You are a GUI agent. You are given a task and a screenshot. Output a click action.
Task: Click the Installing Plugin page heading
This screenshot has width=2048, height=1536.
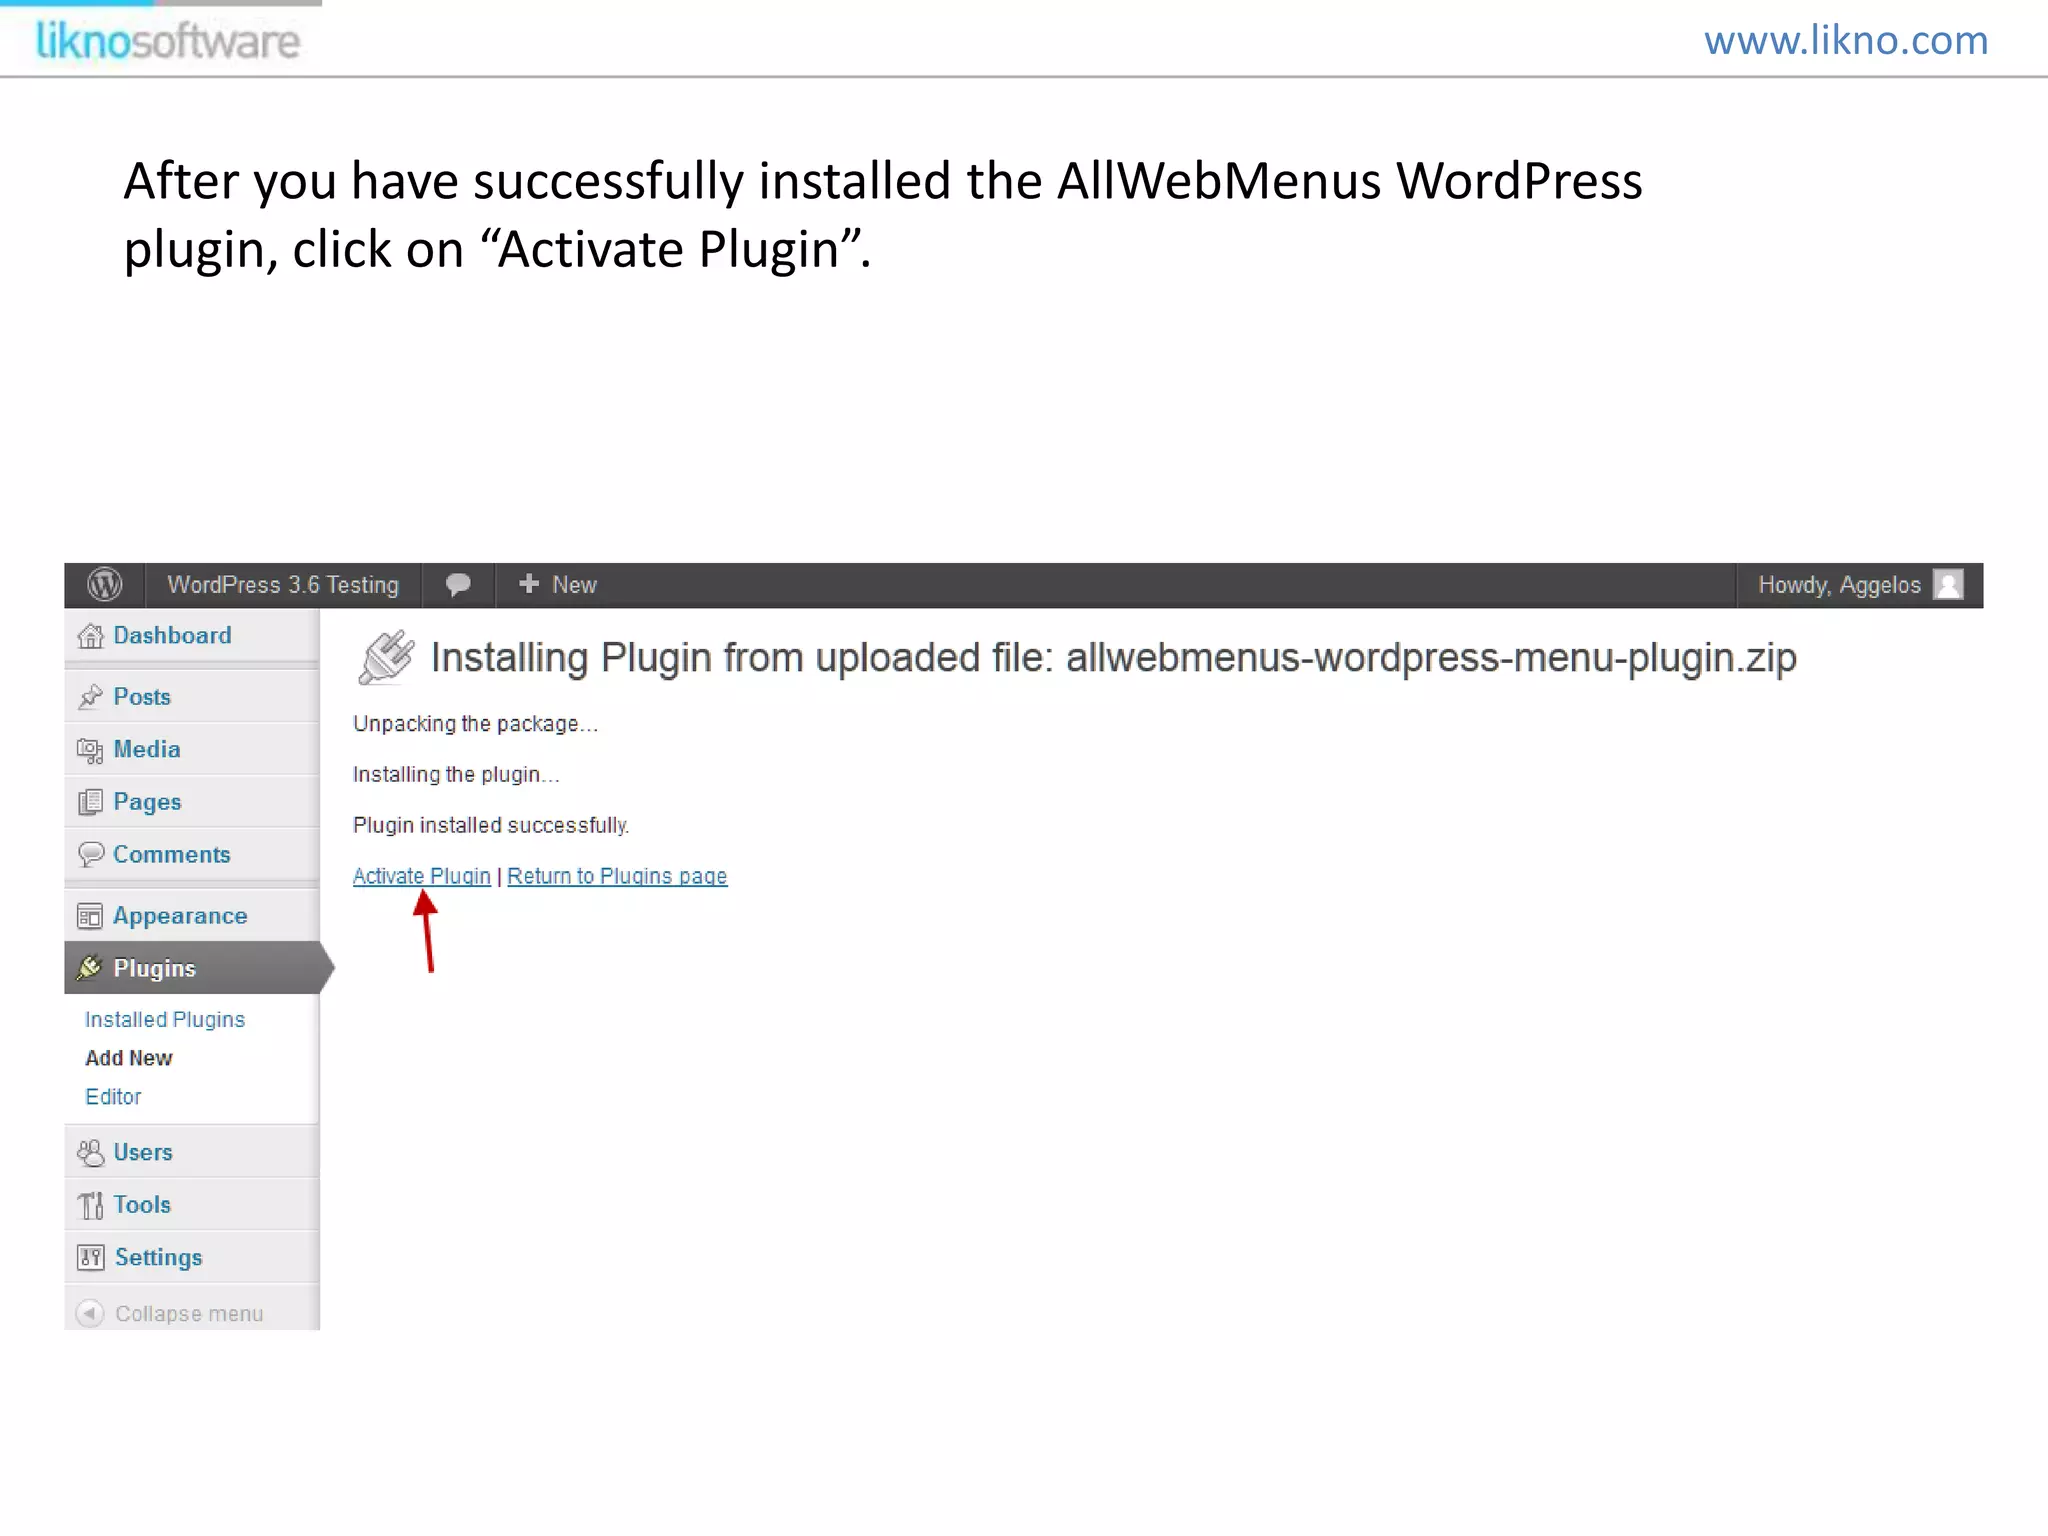(x=1113, y=658)
